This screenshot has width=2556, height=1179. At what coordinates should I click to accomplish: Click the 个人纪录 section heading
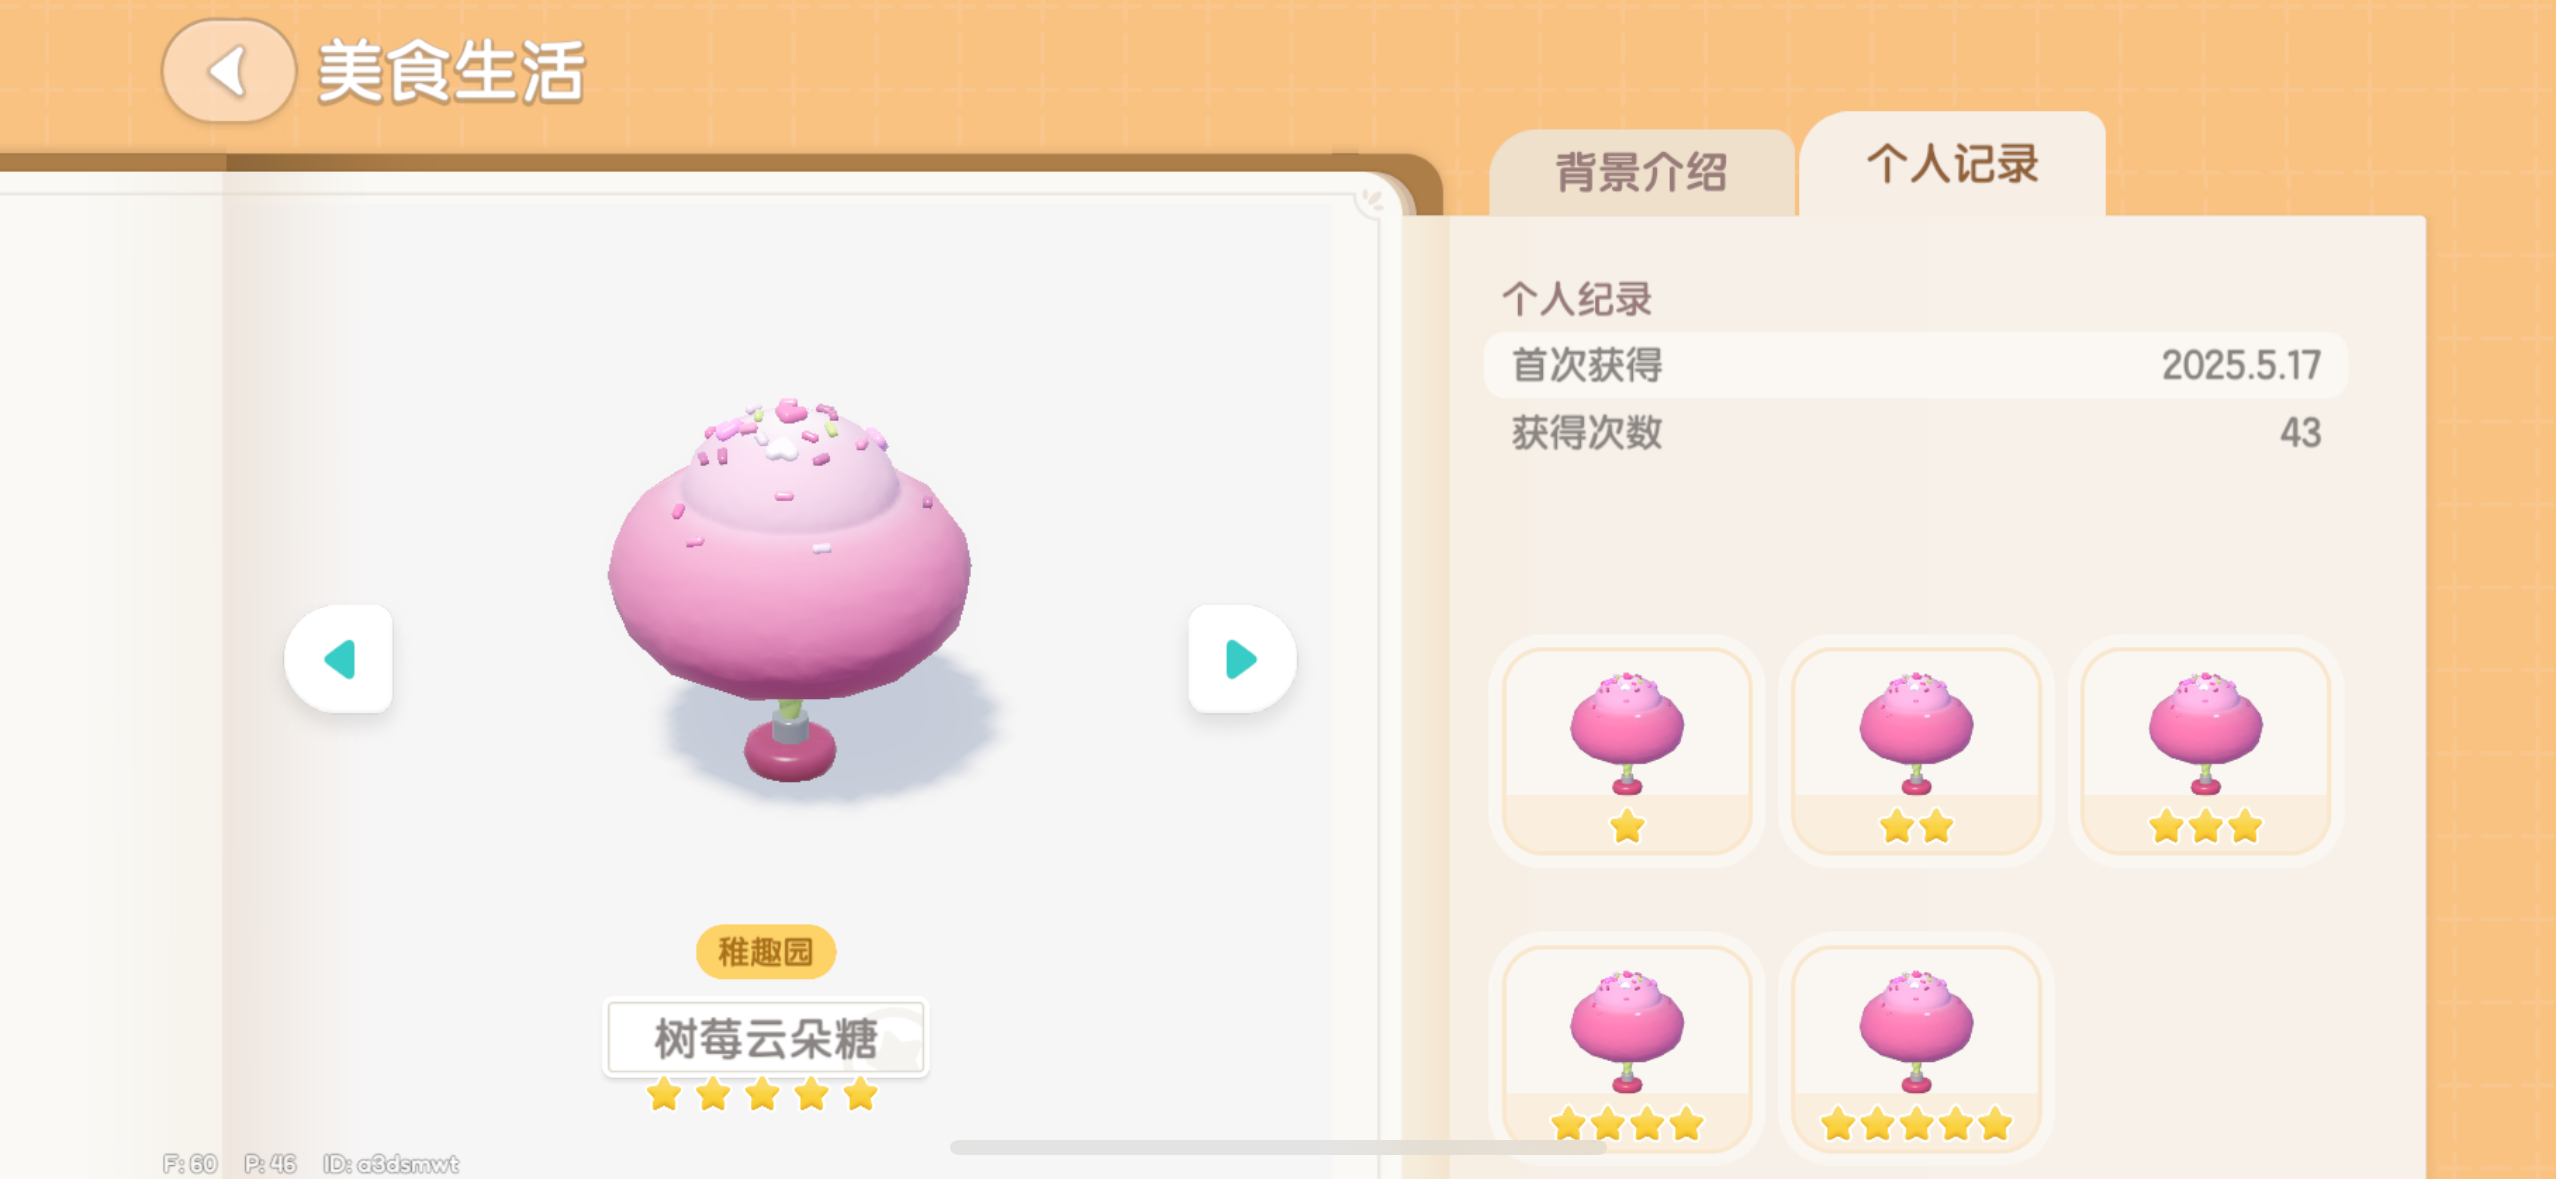point(1576,299)
